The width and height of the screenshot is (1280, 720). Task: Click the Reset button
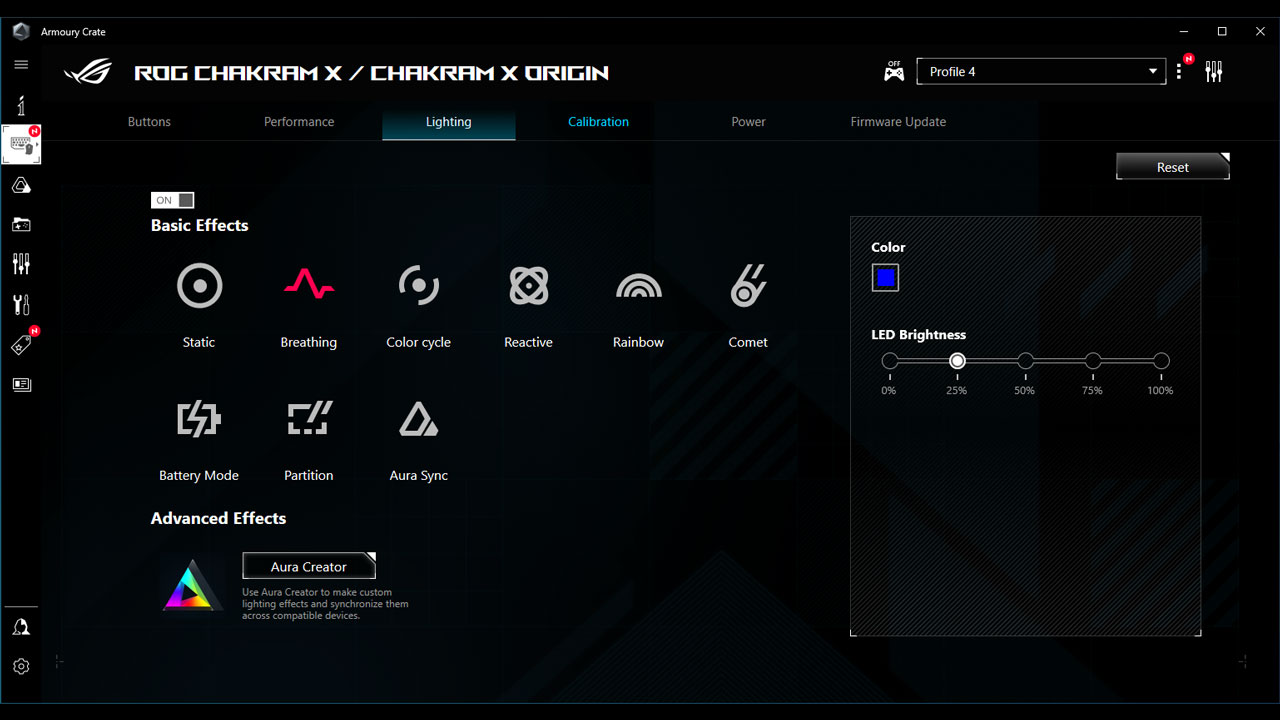(1173, 167)
